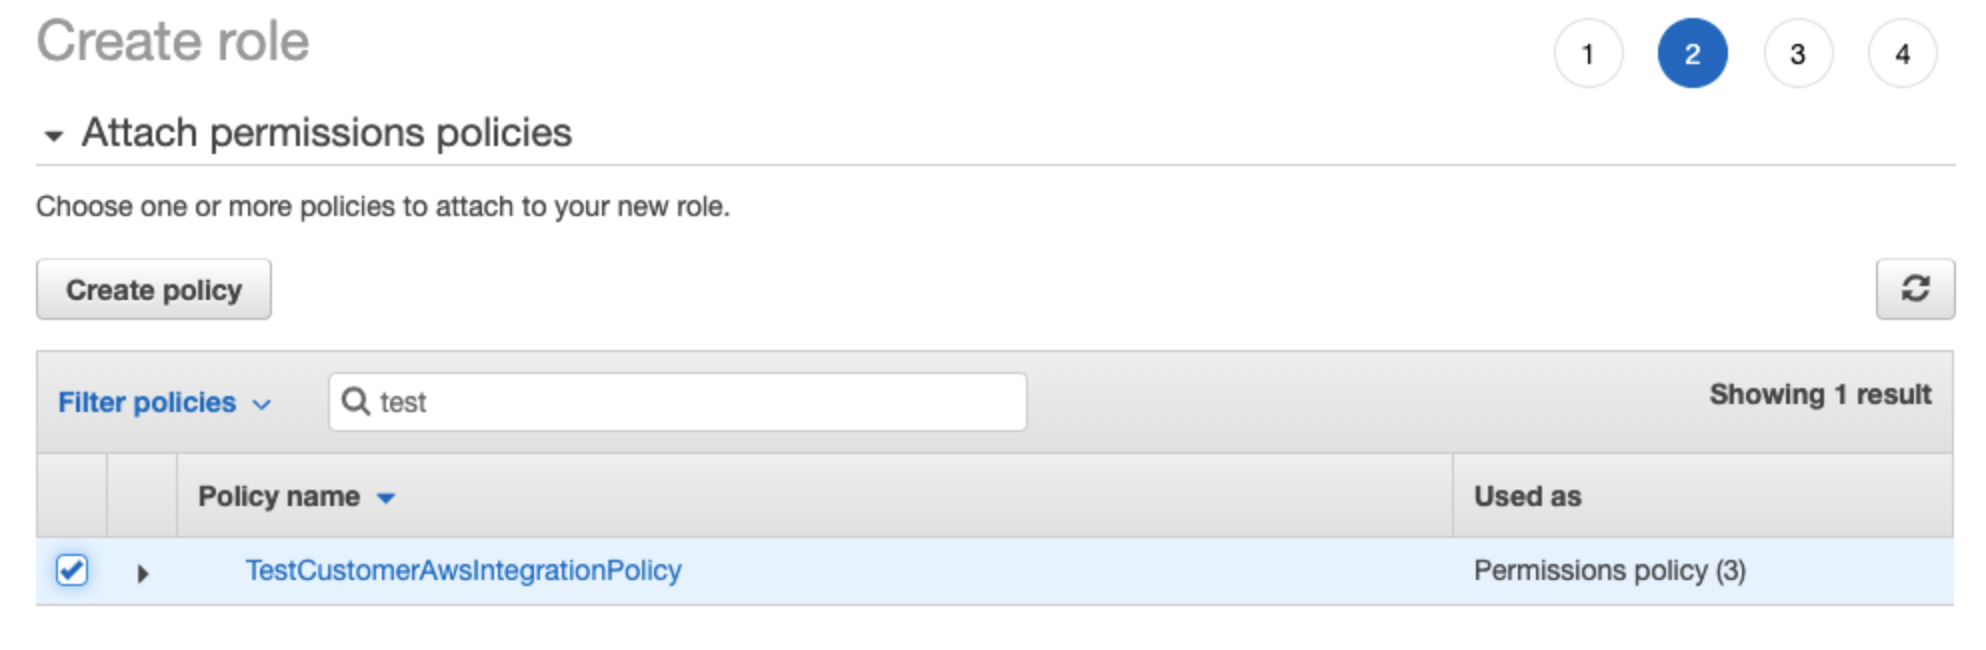Screen dimensions: 1986x650
Task: Click the refresh policies icon button
Action: tap(1914, 289)
